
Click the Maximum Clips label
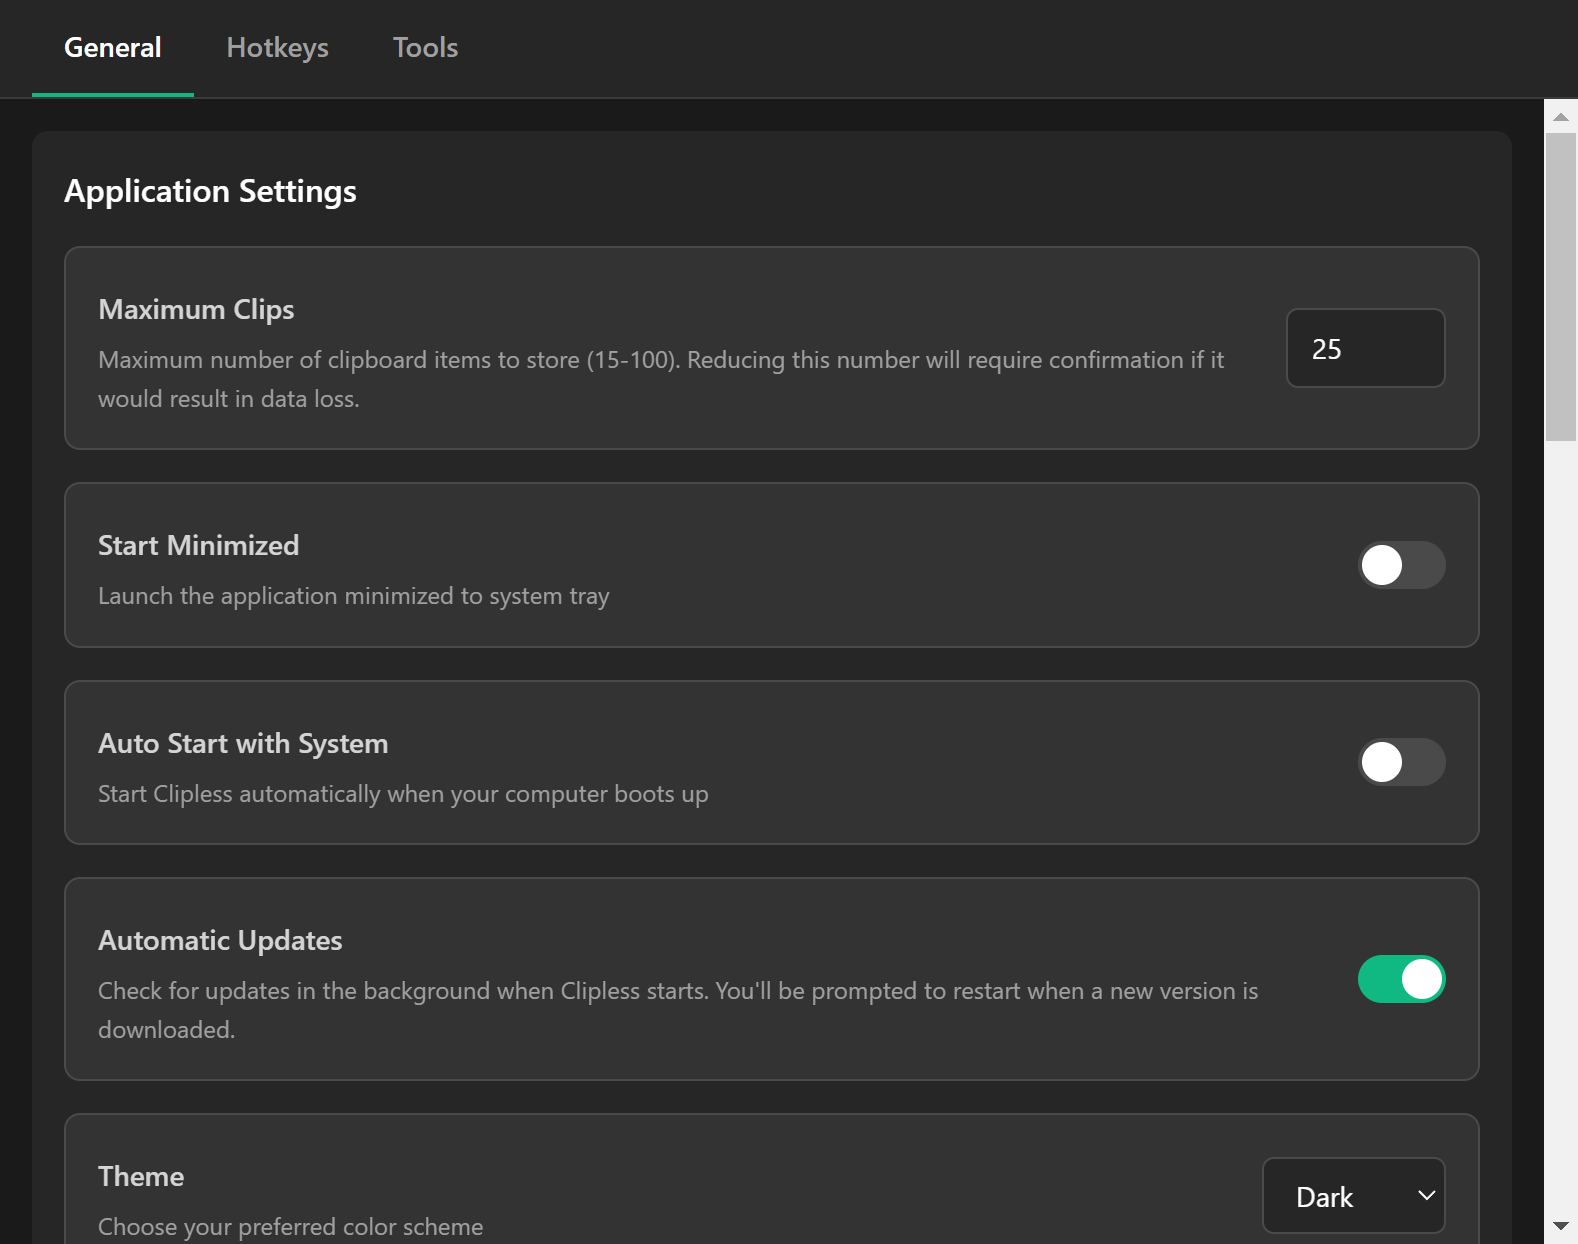coord(196,310)
